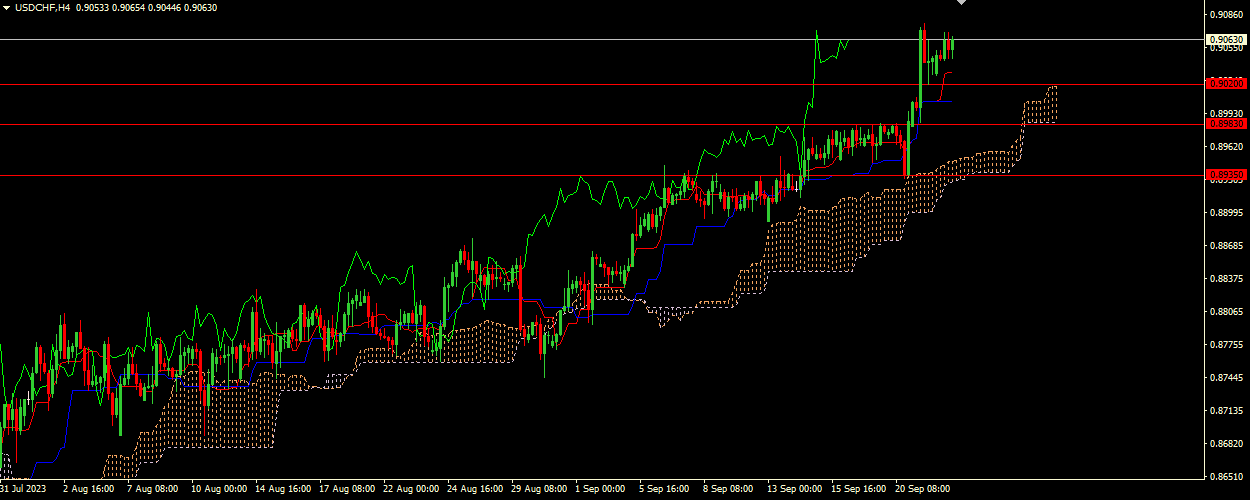Click the 0.90860 value on price axis
The image size is (1250, 500).
pos(1225,15)
